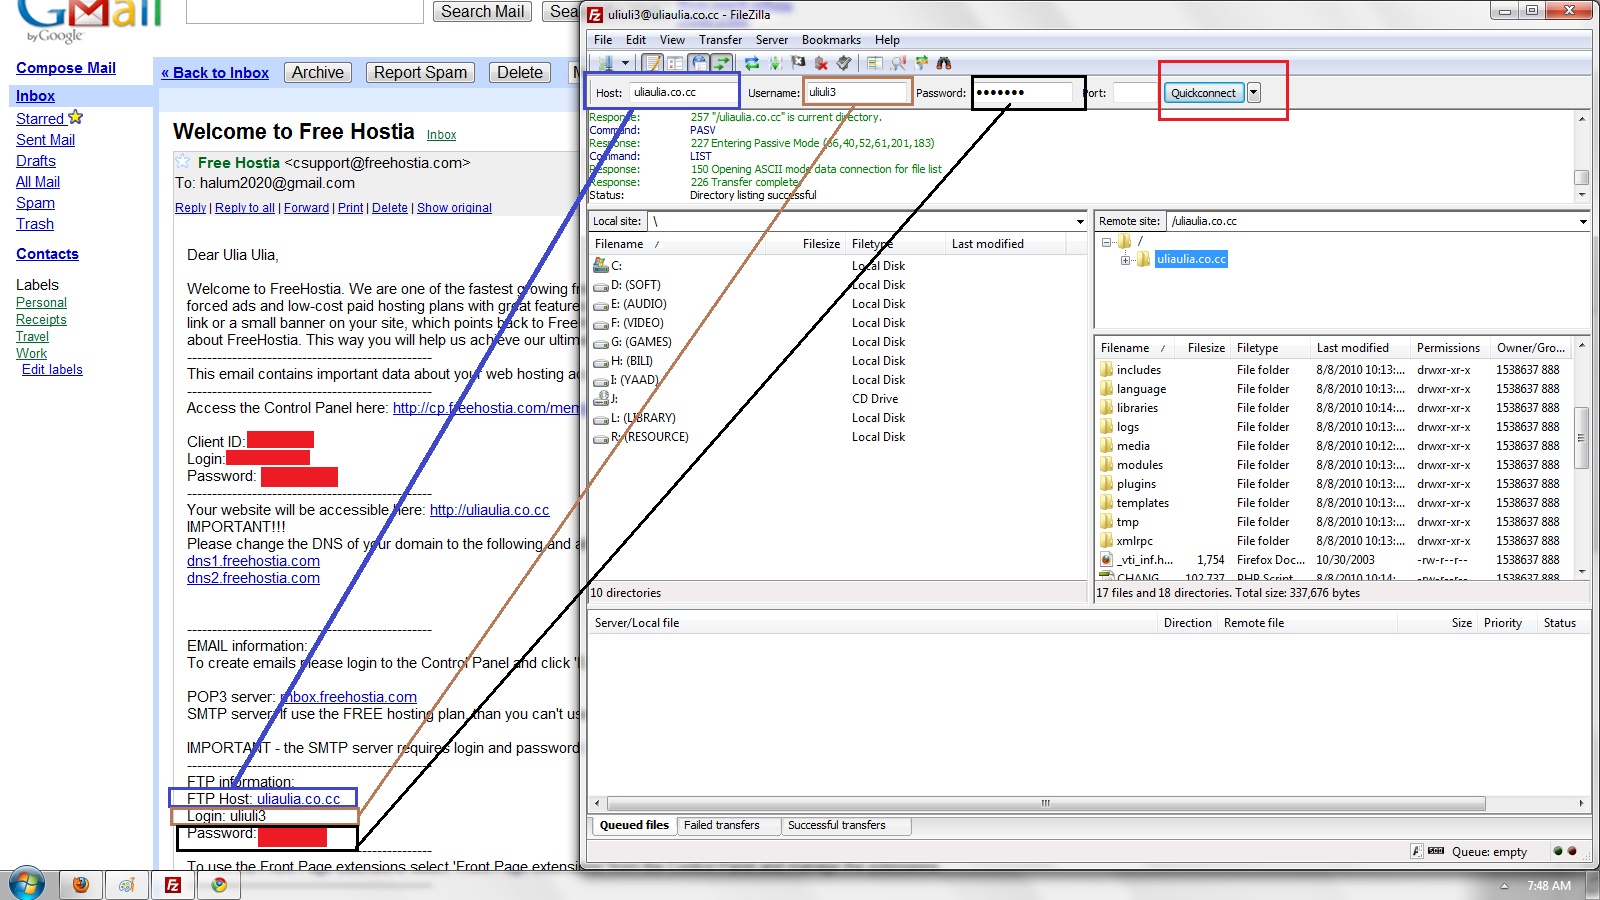Toggle the remote directory tree view
Screen dimensions: 1600x900
tap(699, 63)
